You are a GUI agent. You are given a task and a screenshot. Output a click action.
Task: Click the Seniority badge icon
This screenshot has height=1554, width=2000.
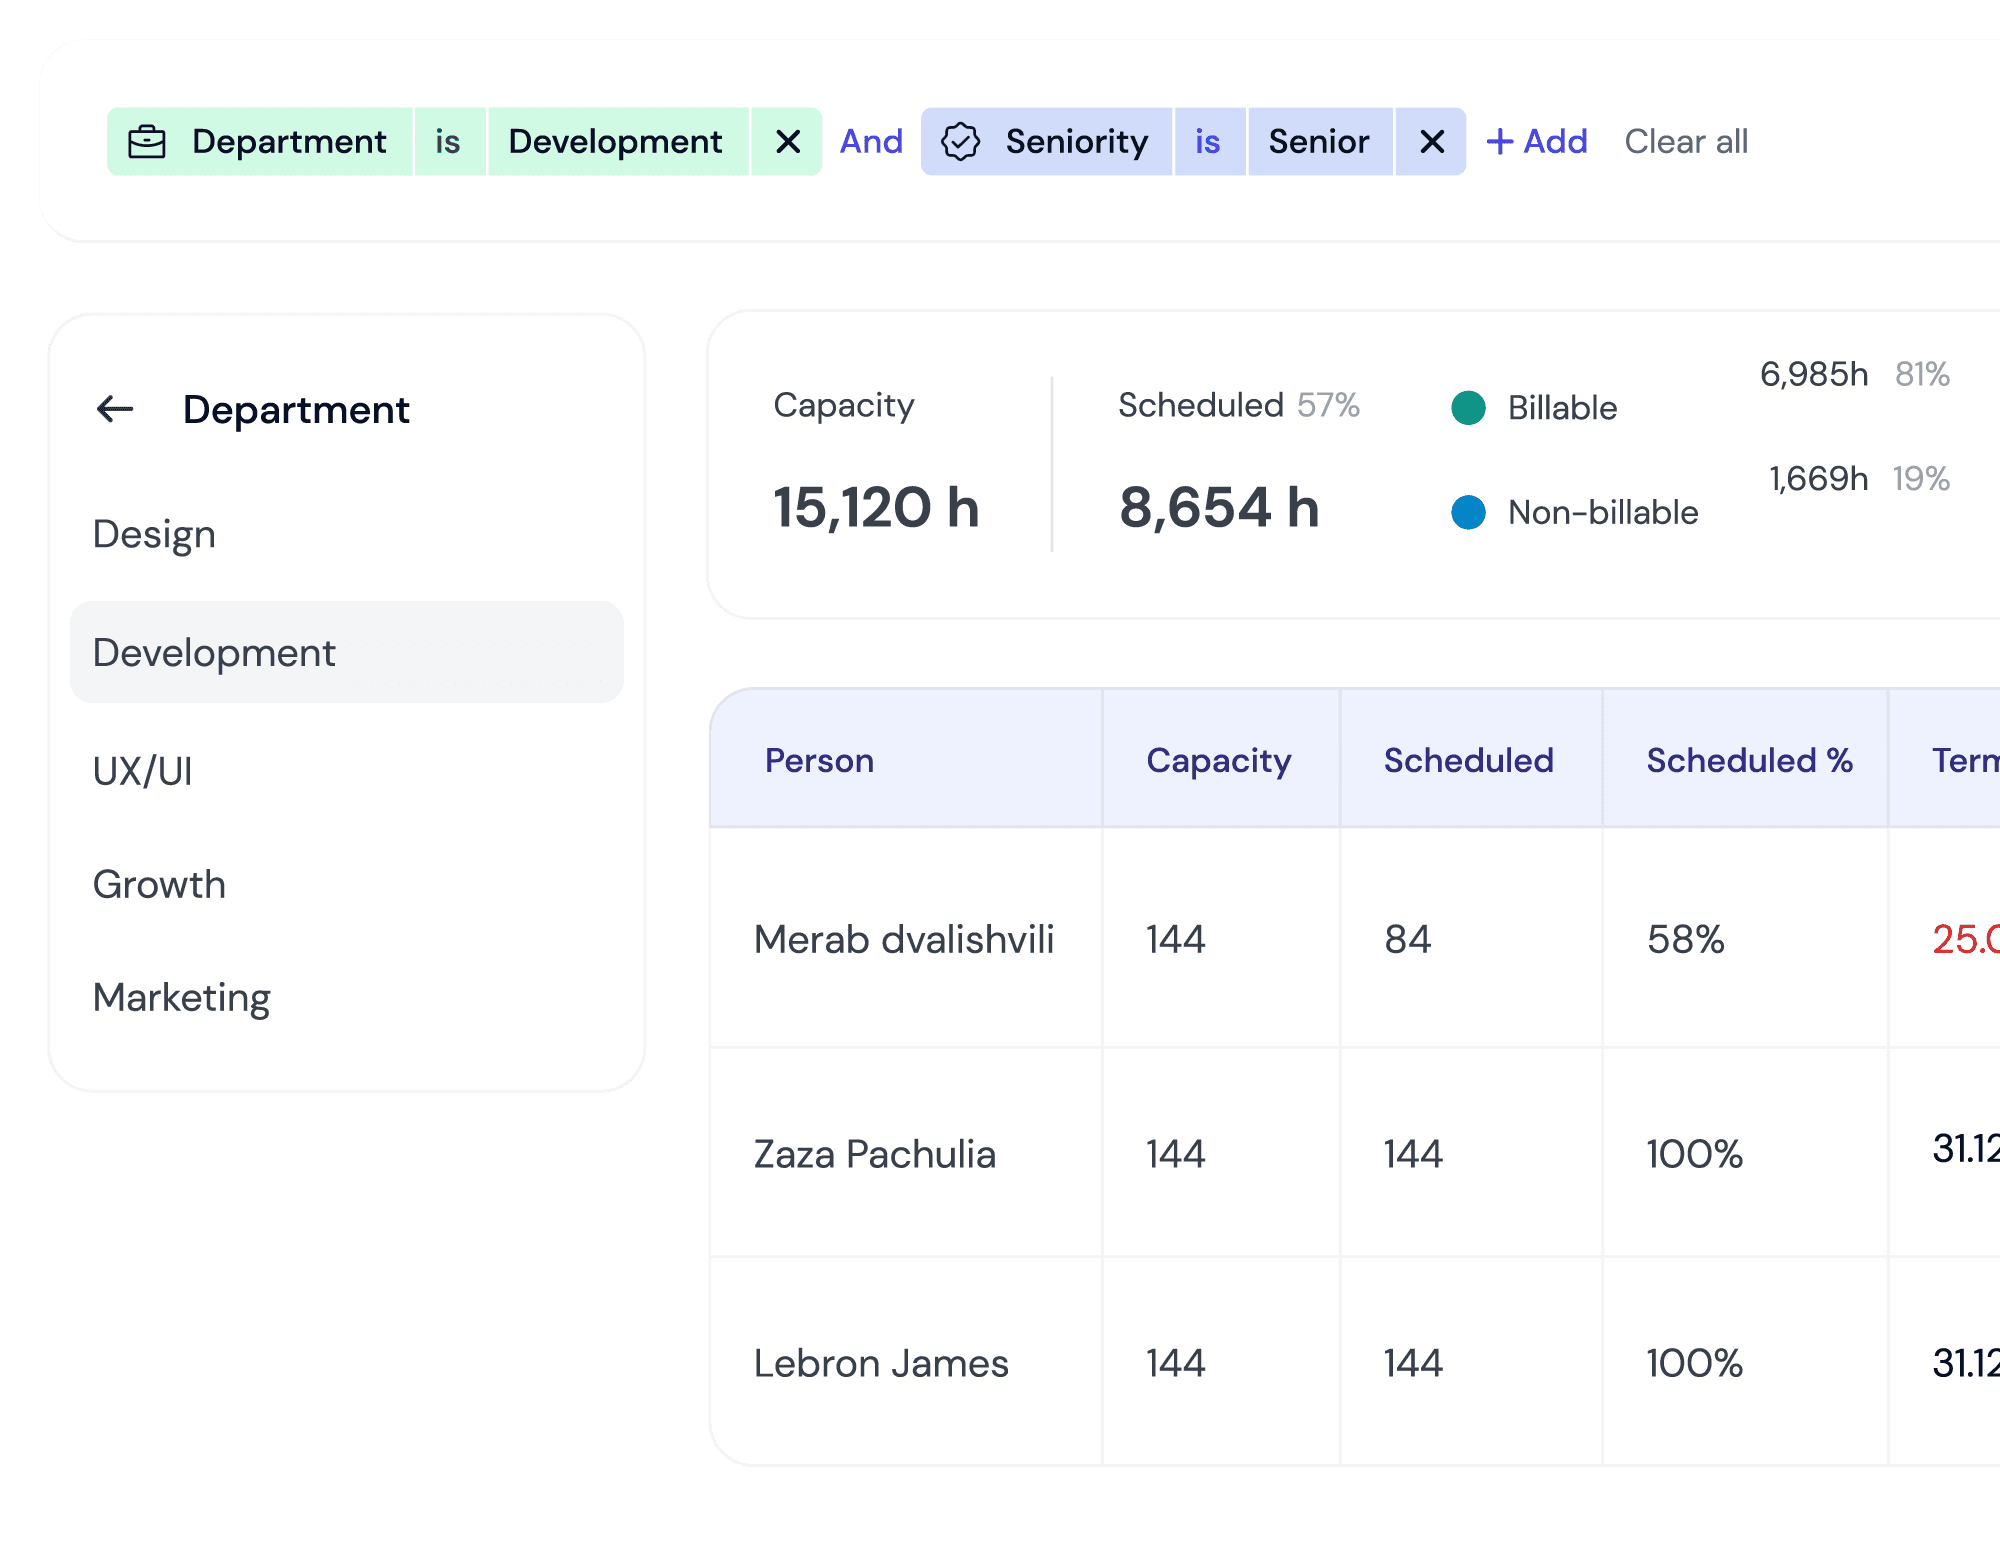point(960,142)
